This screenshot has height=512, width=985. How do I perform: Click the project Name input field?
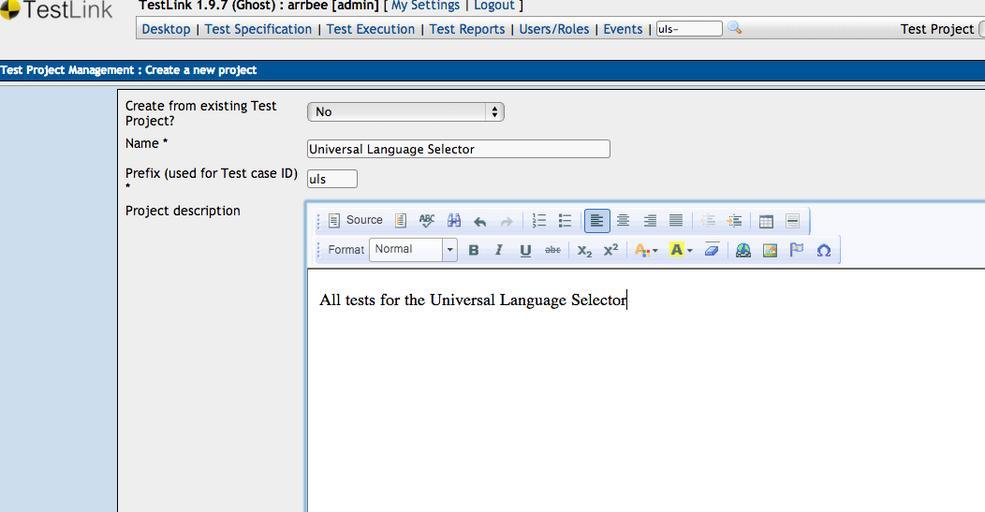459,149
